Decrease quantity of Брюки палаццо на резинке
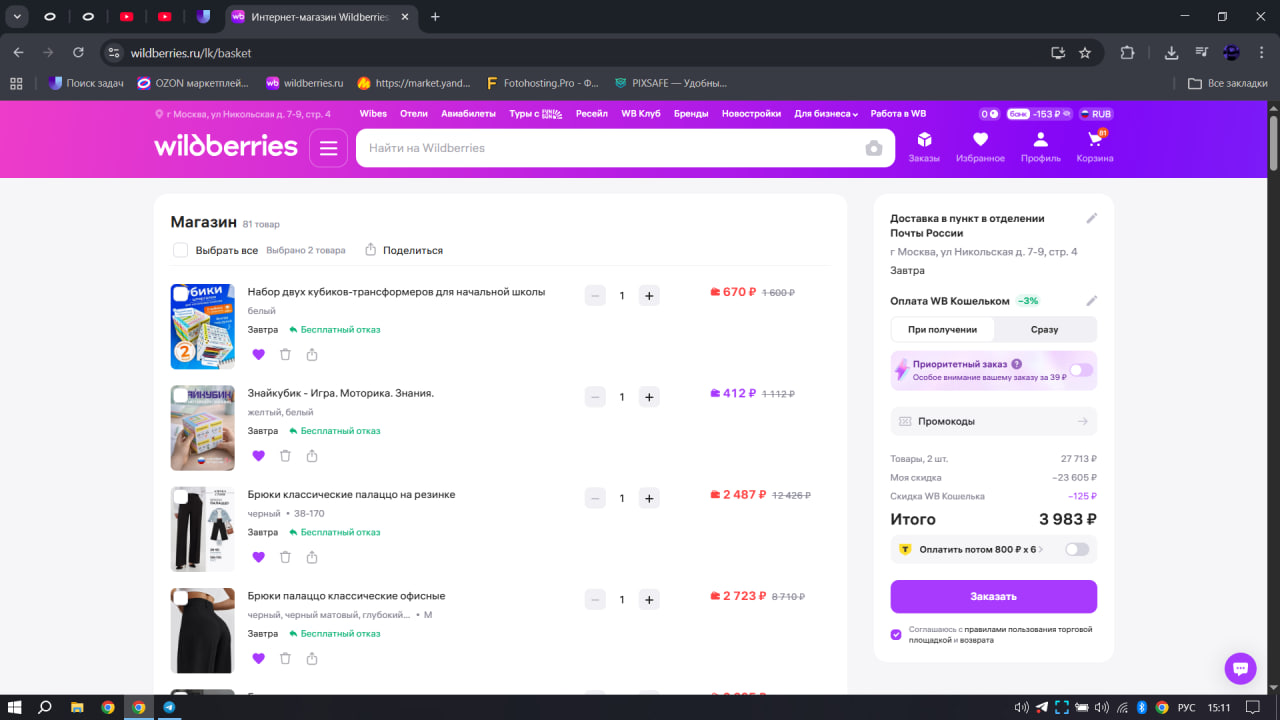The height and width of the screenshot is (720, 1280). coord(595,498)
